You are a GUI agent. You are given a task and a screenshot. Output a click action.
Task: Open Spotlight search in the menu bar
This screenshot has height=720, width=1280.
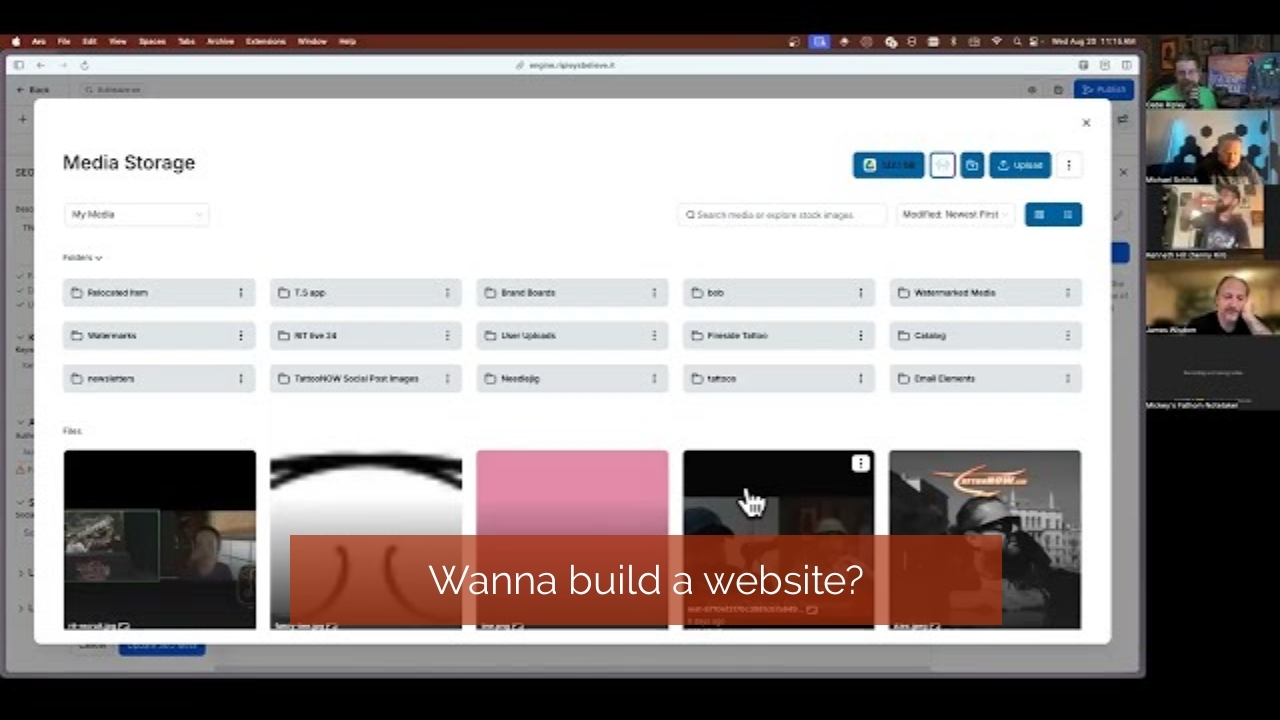click(1017, 42)
